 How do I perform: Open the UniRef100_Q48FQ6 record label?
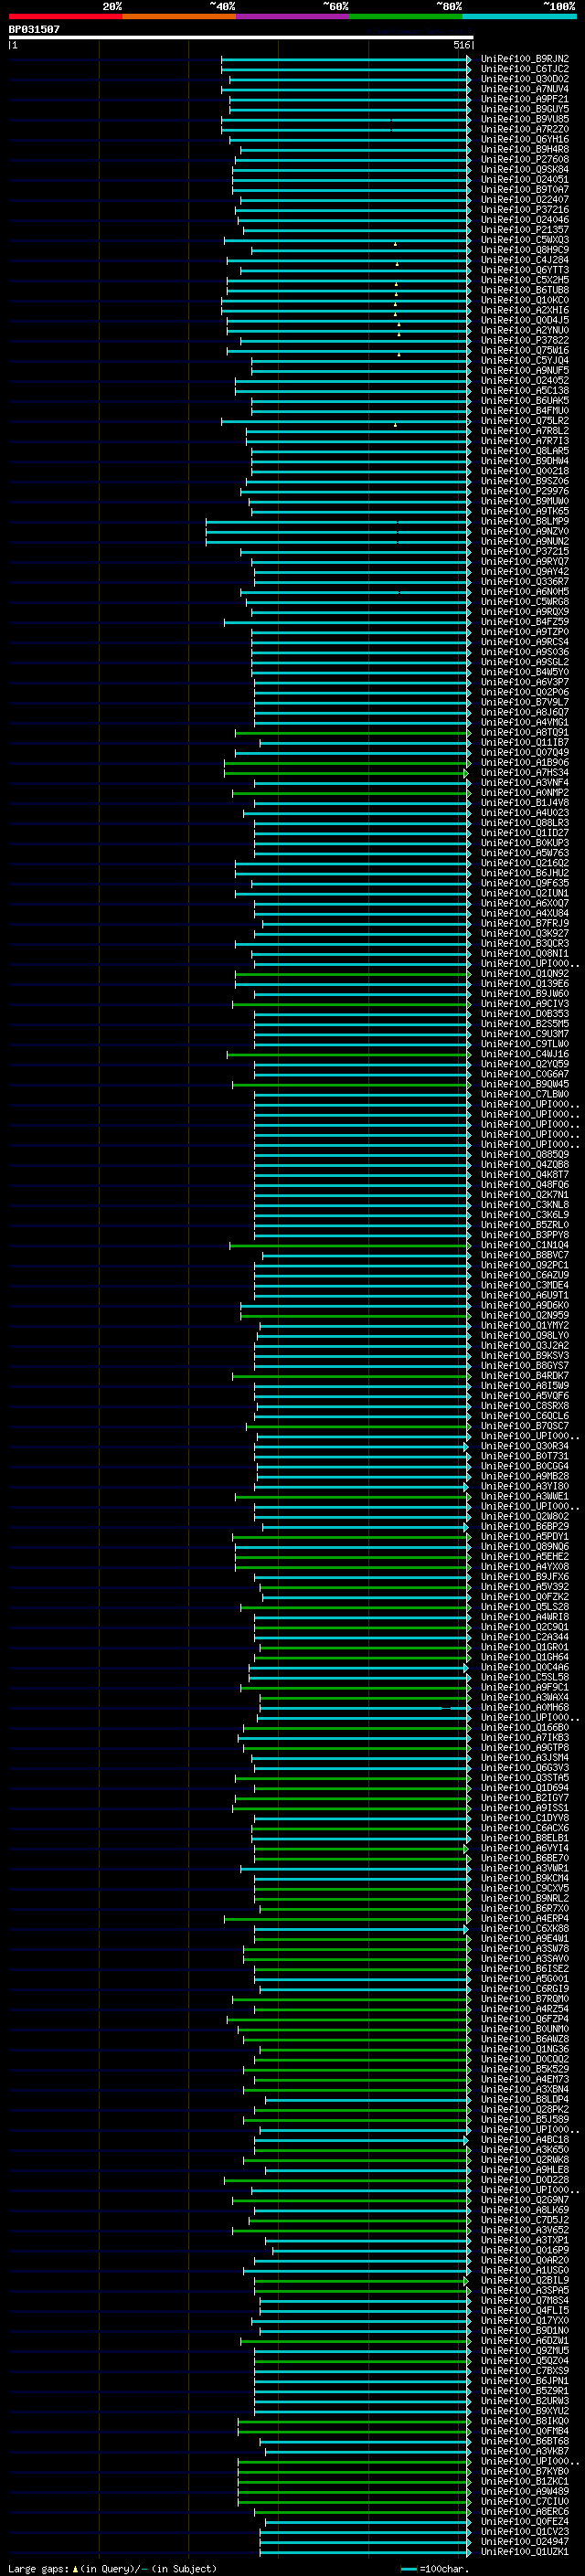(524, 1185)
